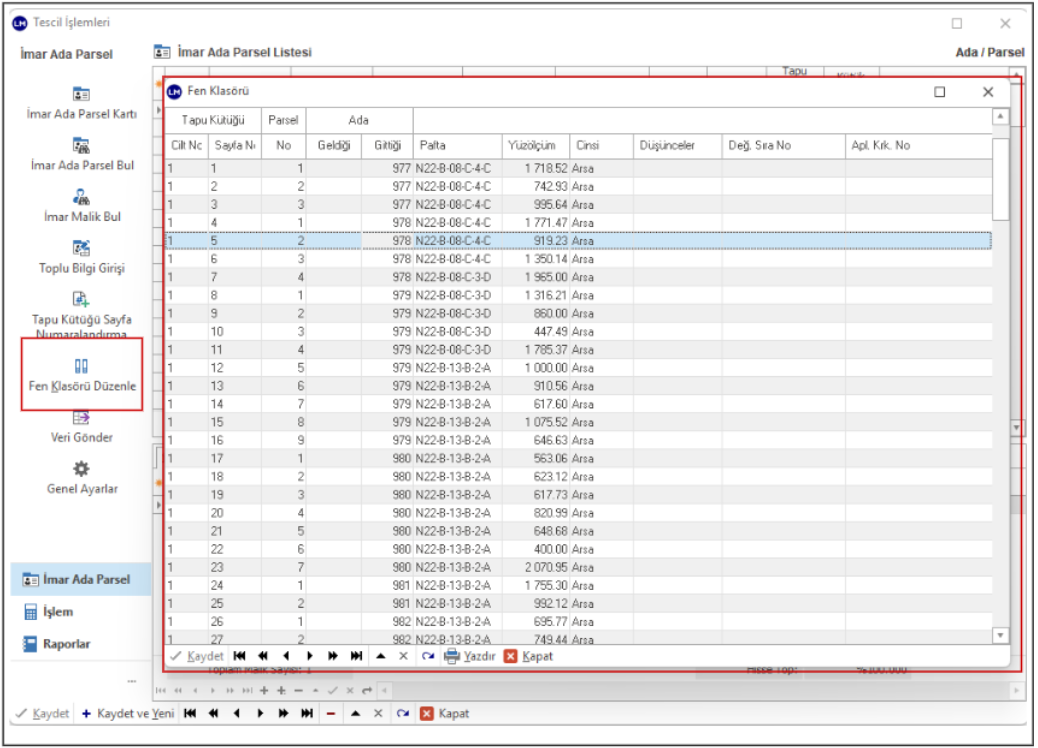The height and width of the screenshot is (748, 1038).
Task: Click Yazdır printer button in Fen Klasörü
Action: [x=470, y=656]
